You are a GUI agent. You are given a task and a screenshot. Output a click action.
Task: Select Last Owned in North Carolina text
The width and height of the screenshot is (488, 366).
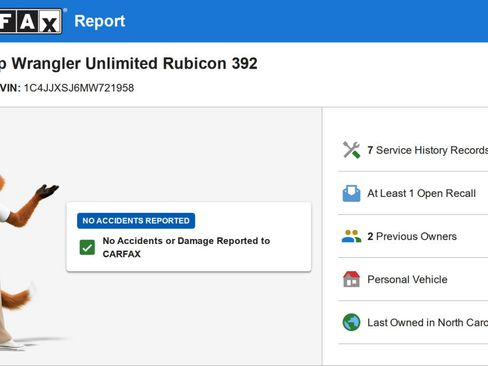tap(428, 322)
